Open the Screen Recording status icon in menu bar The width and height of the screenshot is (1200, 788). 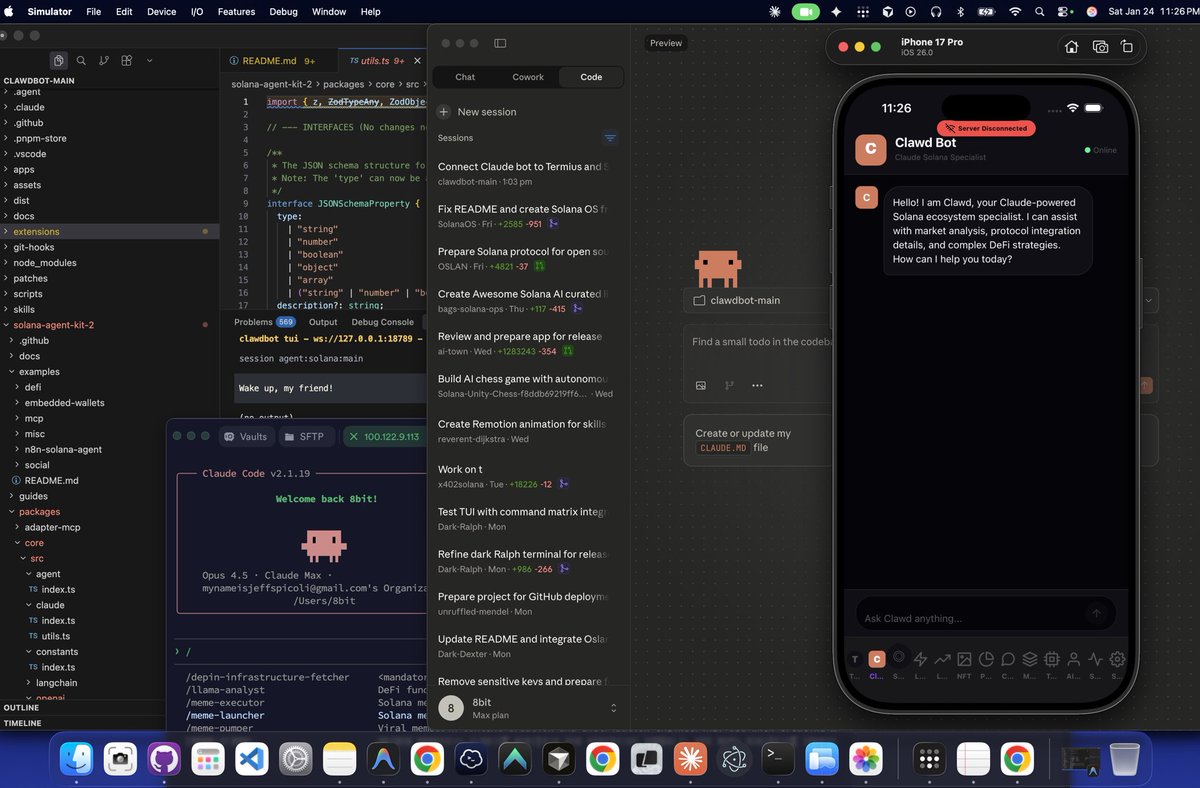coord(806,12)
